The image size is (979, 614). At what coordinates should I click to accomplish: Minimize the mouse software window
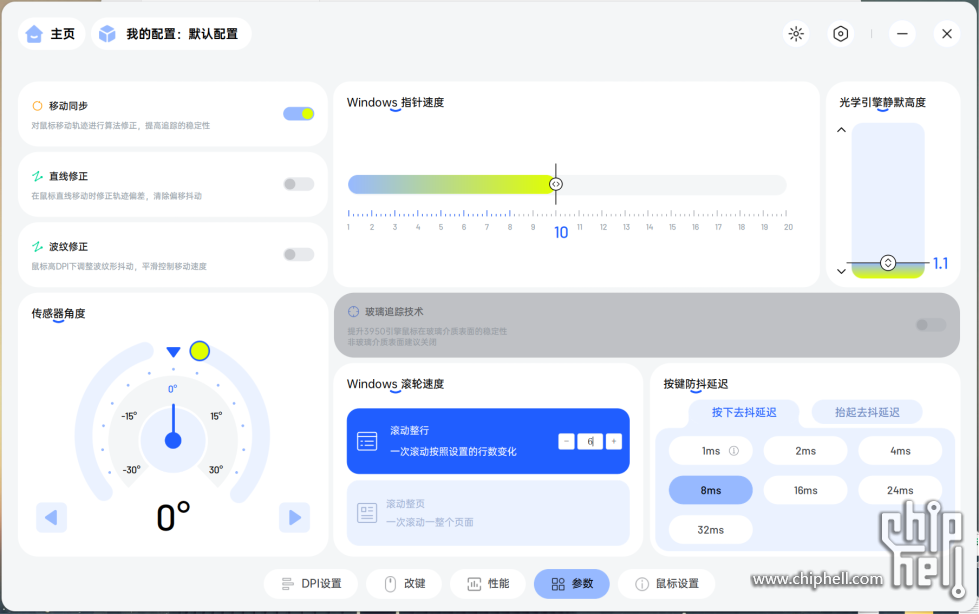902,34
